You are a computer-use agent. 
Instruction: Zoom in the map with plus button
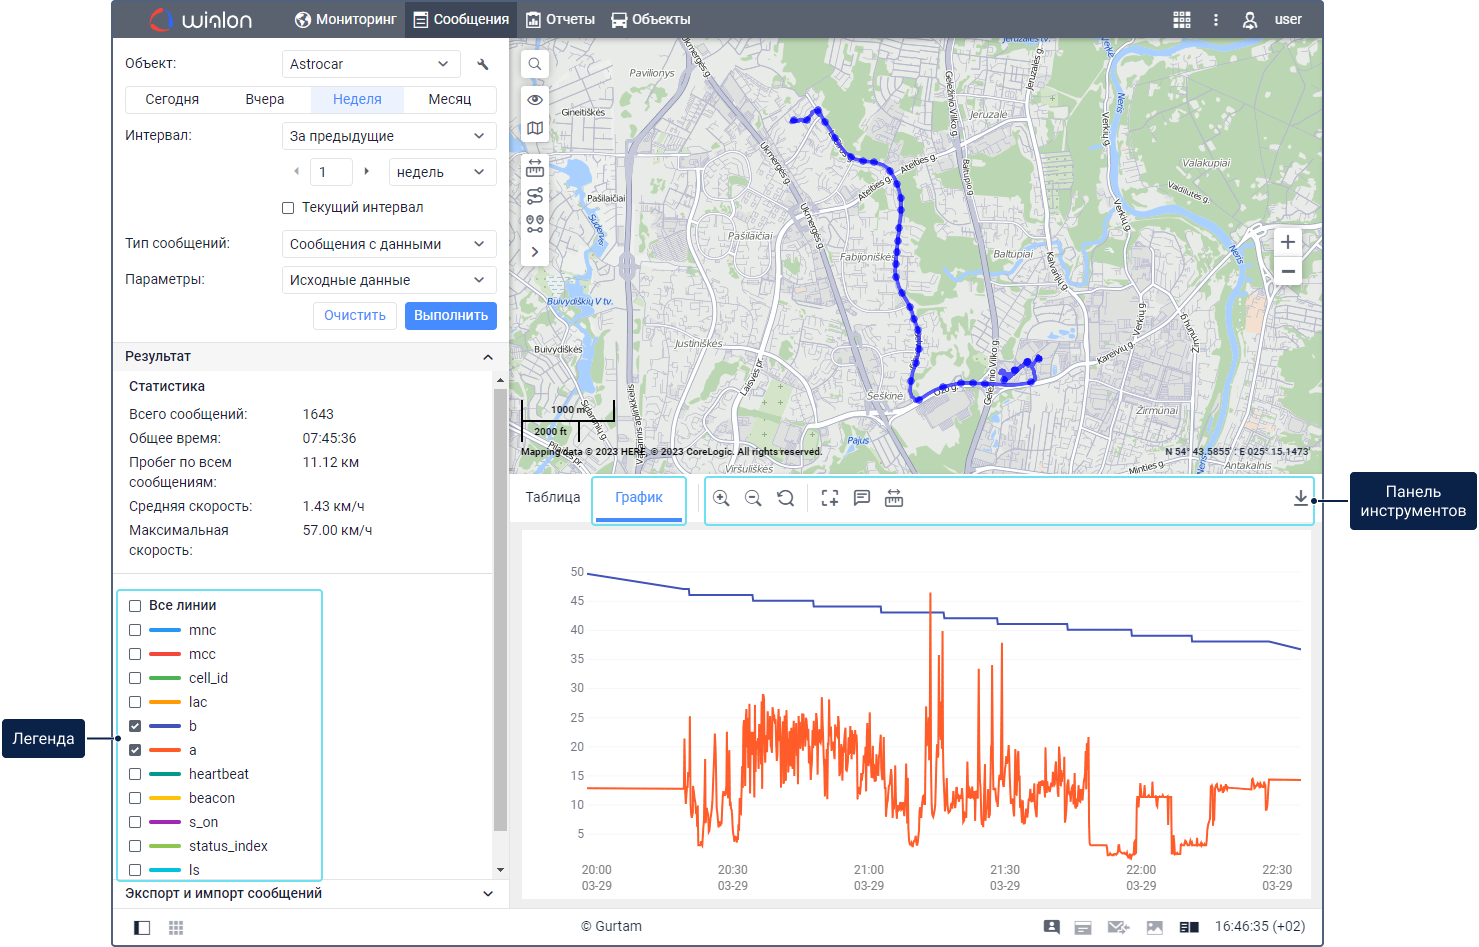(1288, 242)
